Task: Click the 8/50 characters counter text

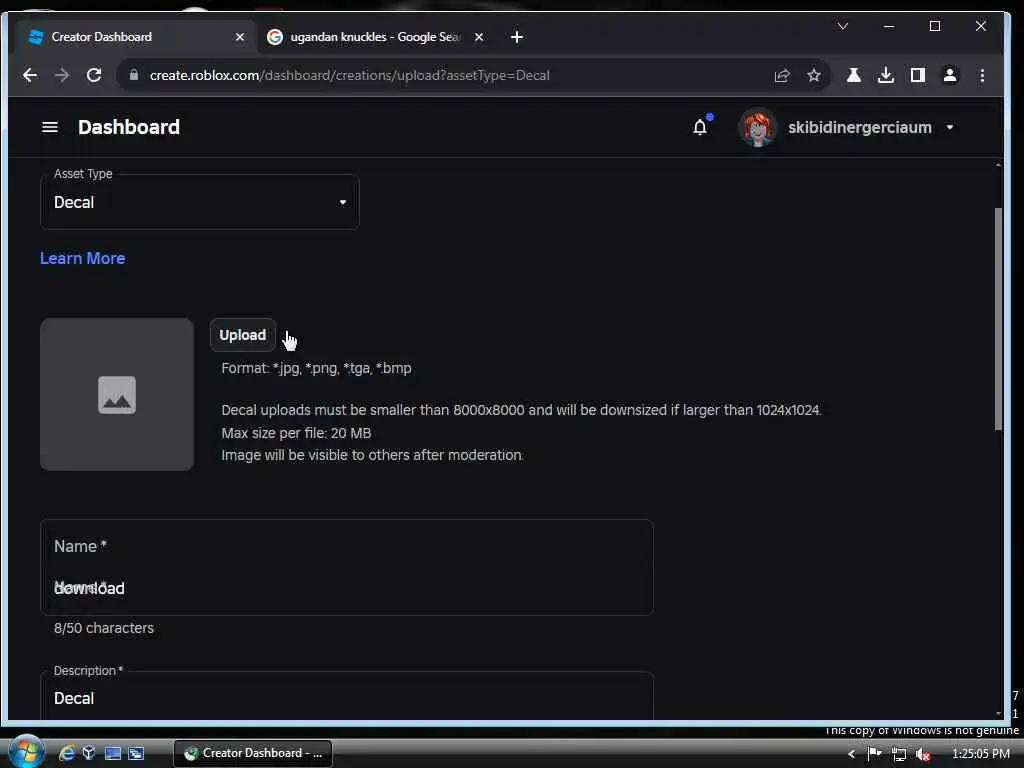Action: click(x=104, y=628)
